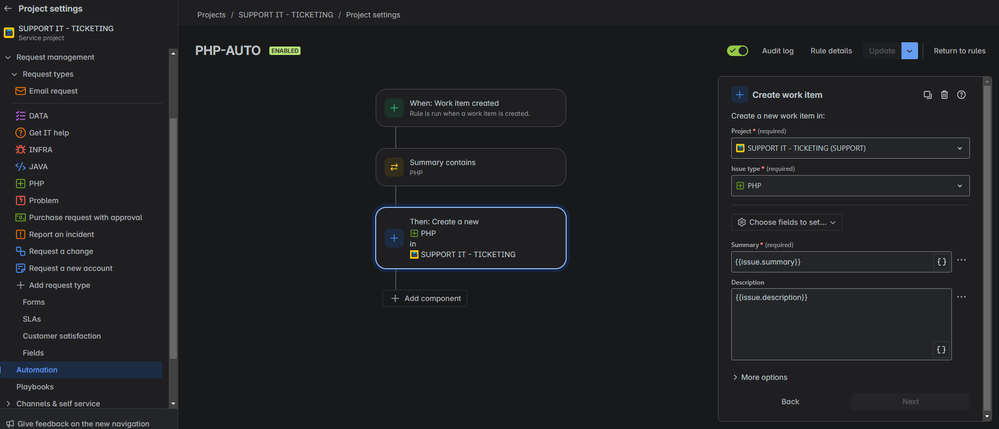Open the Problem request type
This screenshot has height=429, width=999.
(x=43, y=200)
